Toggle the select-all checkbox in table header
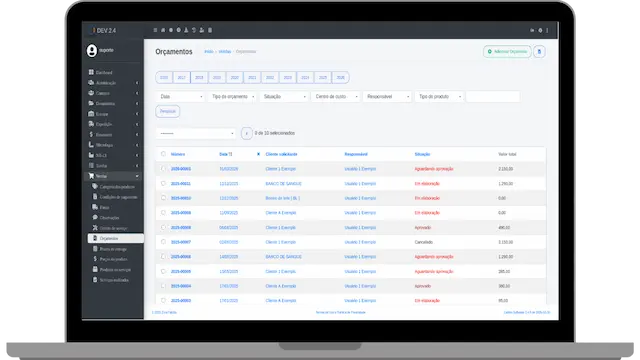 (x=163, y=154)
